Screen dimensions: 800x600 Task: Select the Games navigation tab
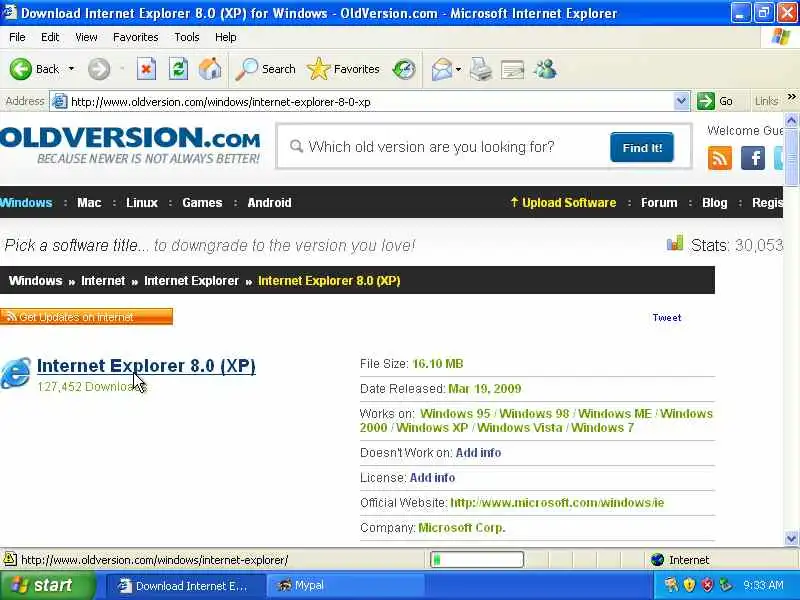click(x=202, y=203)
